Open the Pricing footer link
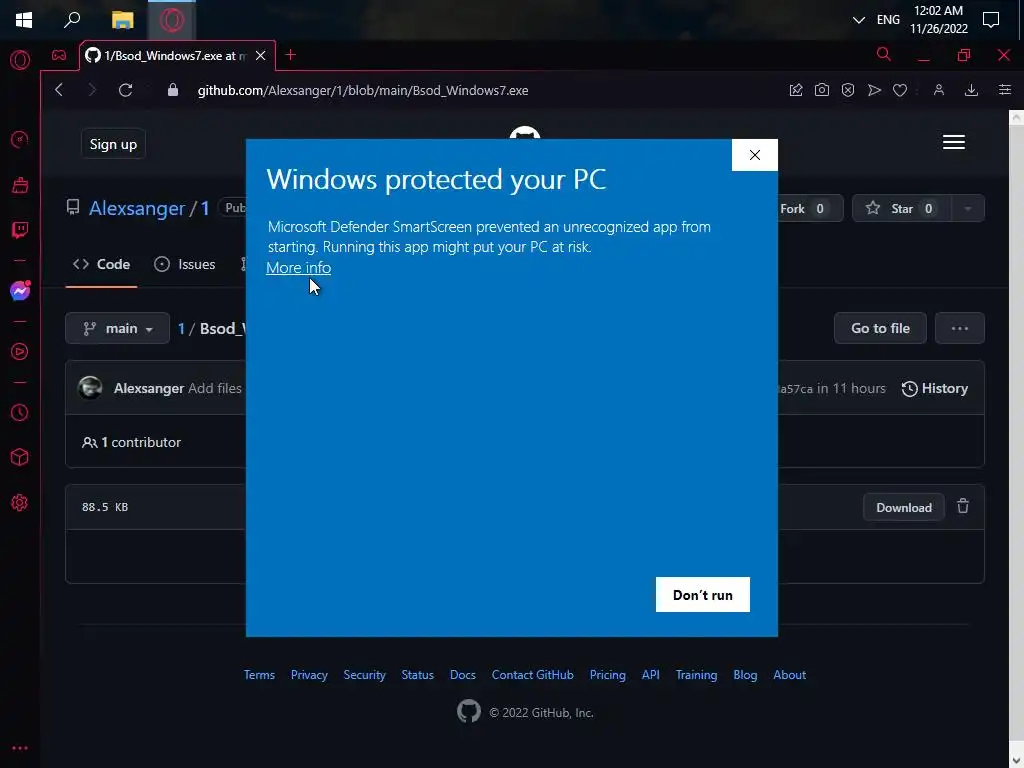This screenshot has width=1024, height=768. [x=607, y=675]
